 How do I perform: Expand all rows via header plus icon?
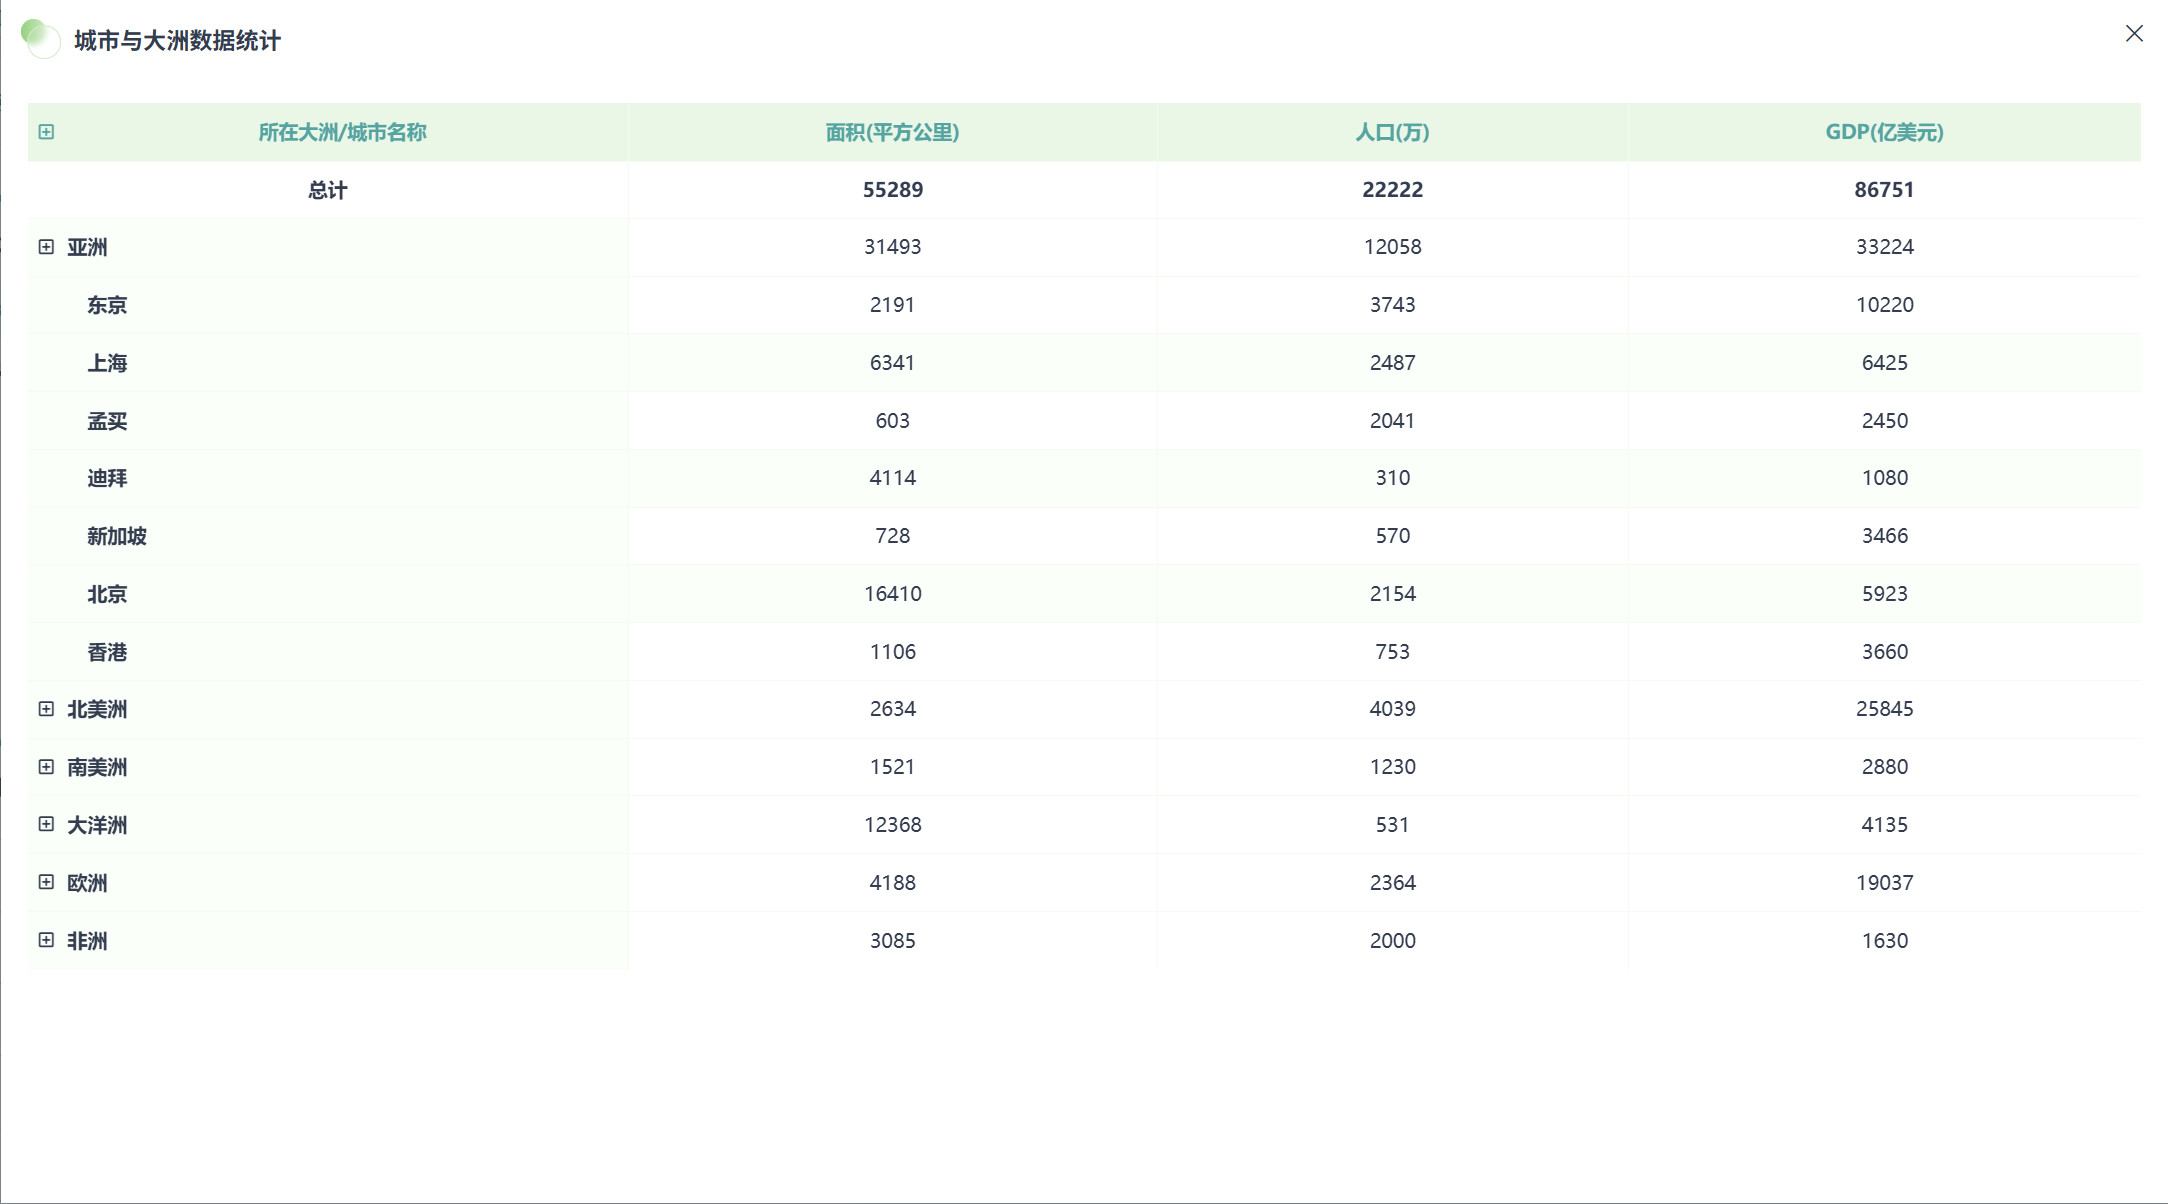pyautogui.click(x=46, y=132)
